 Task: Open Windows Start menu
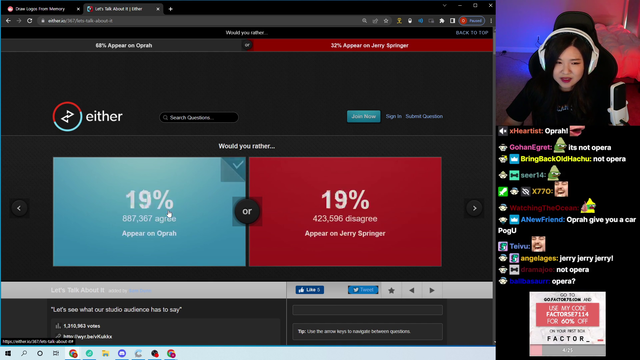[x=8, y=353]
